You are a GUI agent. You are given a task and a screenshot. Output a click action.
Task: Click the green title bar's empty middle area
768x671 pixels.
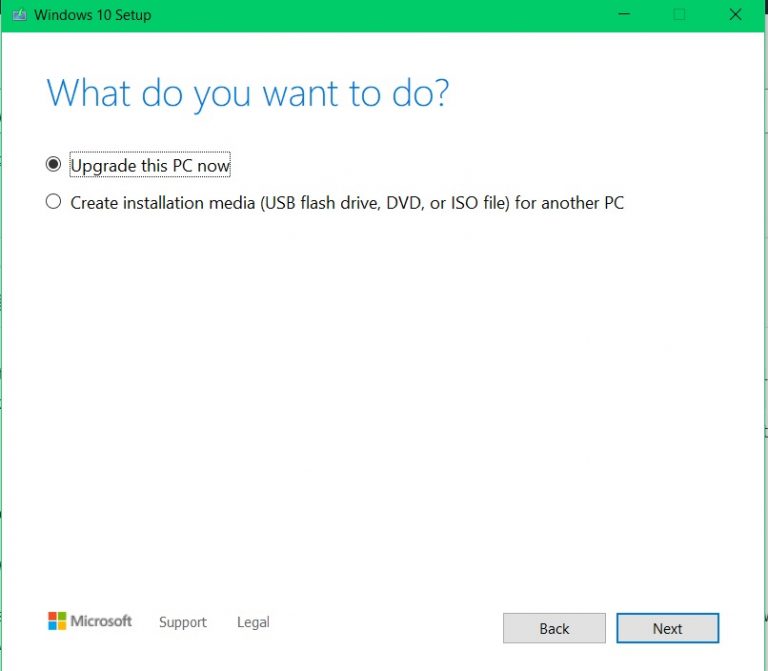(x=380, y=15)
